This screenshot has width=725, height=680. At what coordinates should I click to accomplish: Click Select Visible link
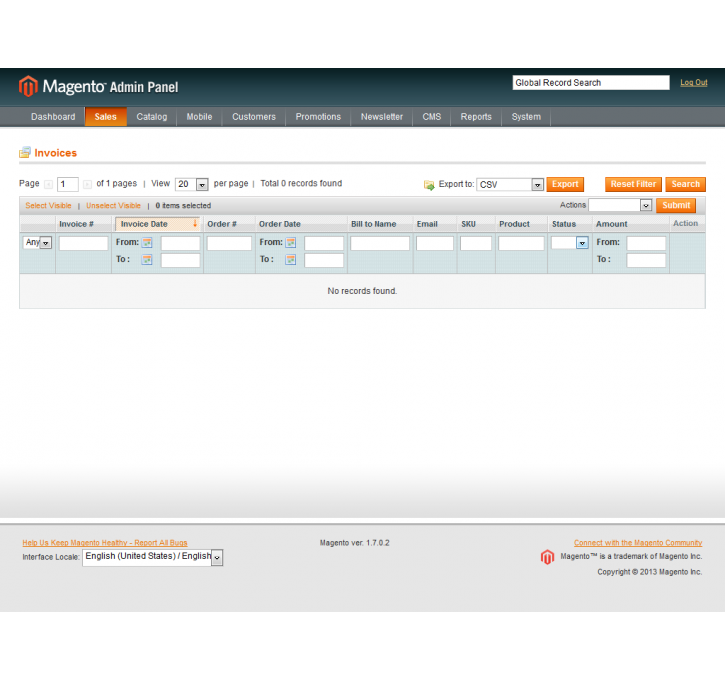[49, 205]
